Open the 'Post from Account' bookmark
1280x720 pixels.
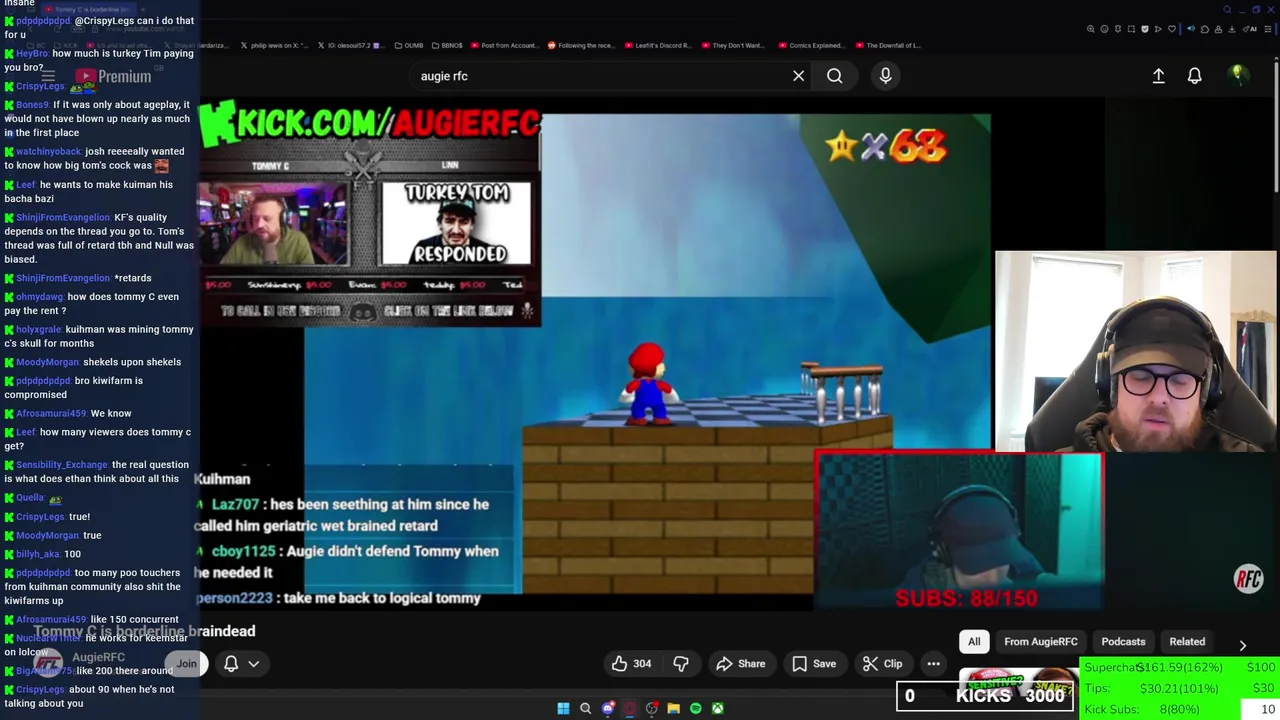tap(504, 45)
